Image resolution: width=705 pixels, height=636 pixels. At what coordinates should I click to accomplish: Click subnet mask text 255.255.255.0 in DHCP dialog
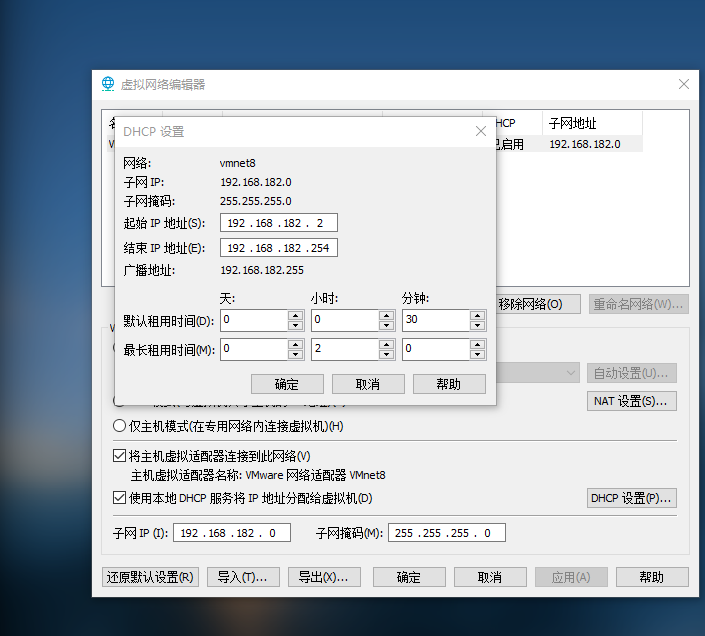coord(256,201)
